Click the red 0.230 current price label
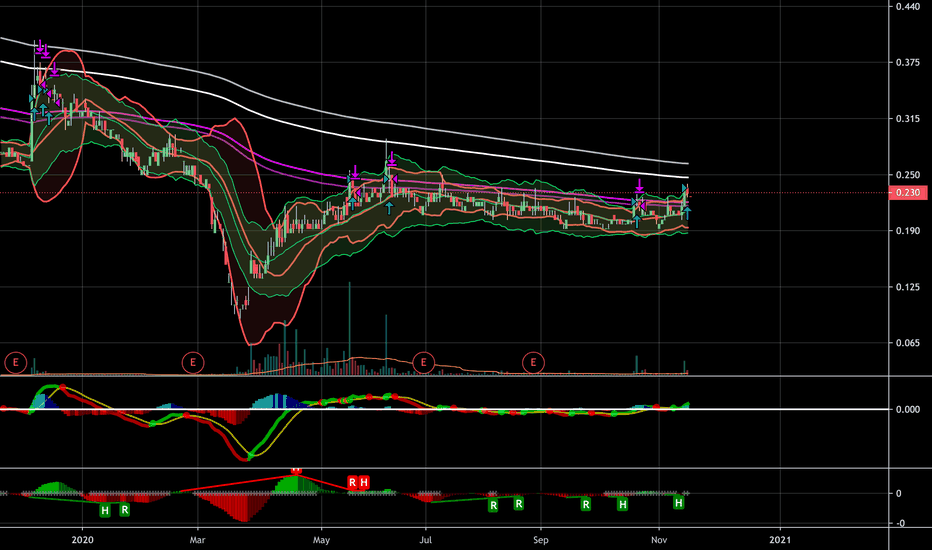 pyautogui.click(x=908, y=193)
